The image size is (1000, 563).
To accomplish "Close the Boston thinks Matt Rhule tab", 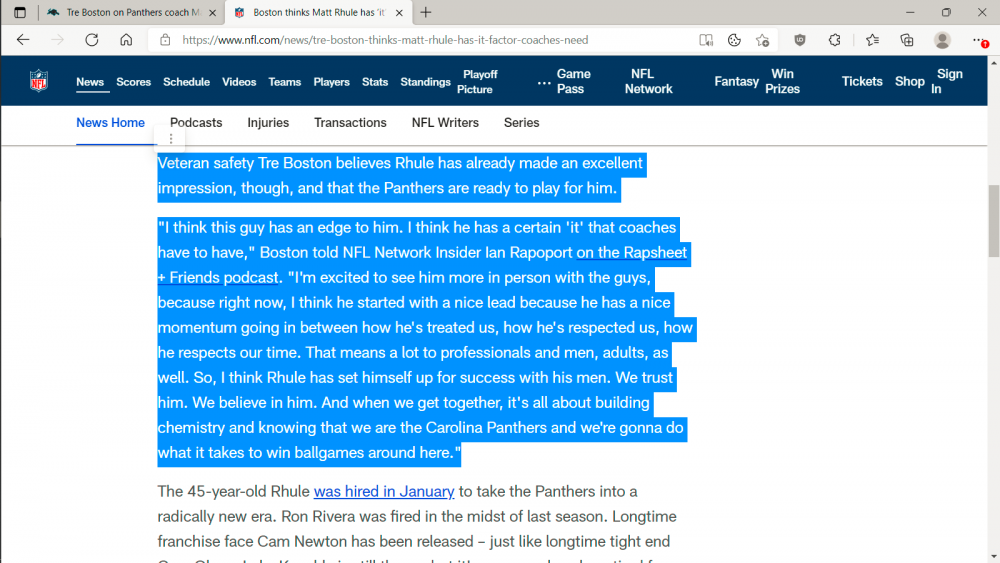I will [x=399, y=13].
